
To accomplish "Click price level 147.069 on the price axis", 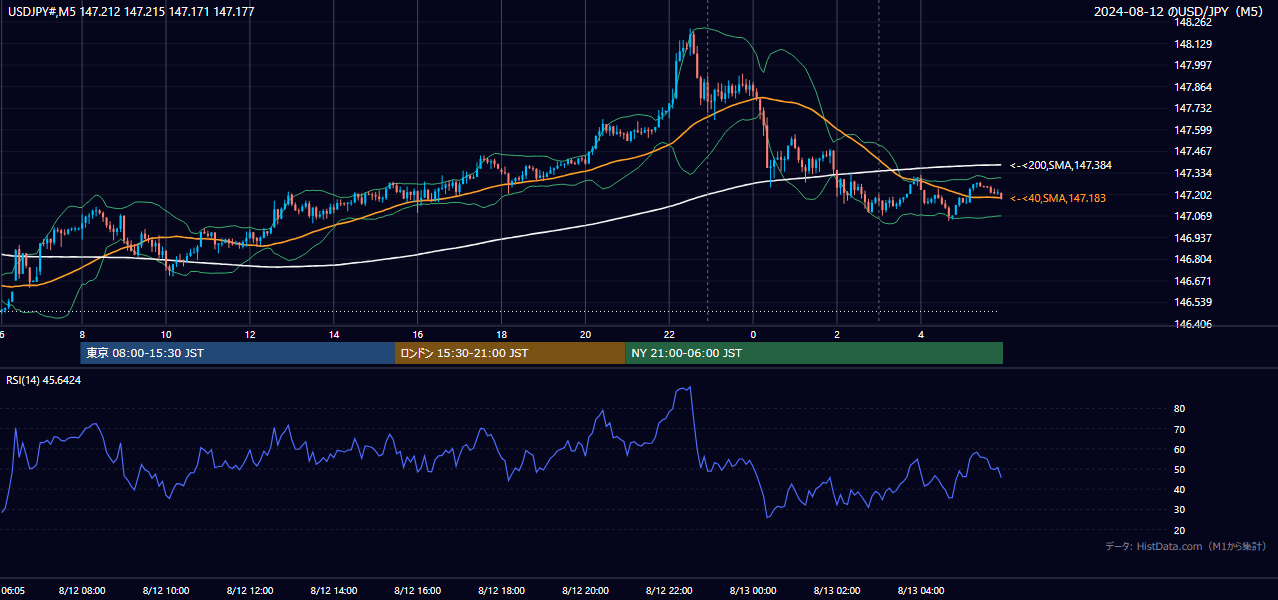I will click(1193, 216).
